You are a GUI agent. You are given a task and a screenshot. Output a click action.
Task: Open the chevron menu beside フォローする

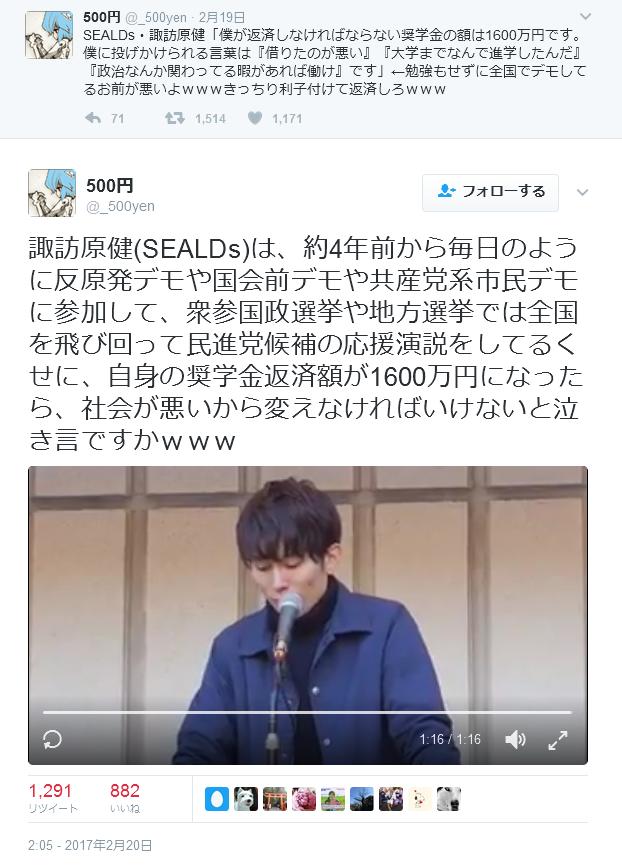tap(582, 193)
